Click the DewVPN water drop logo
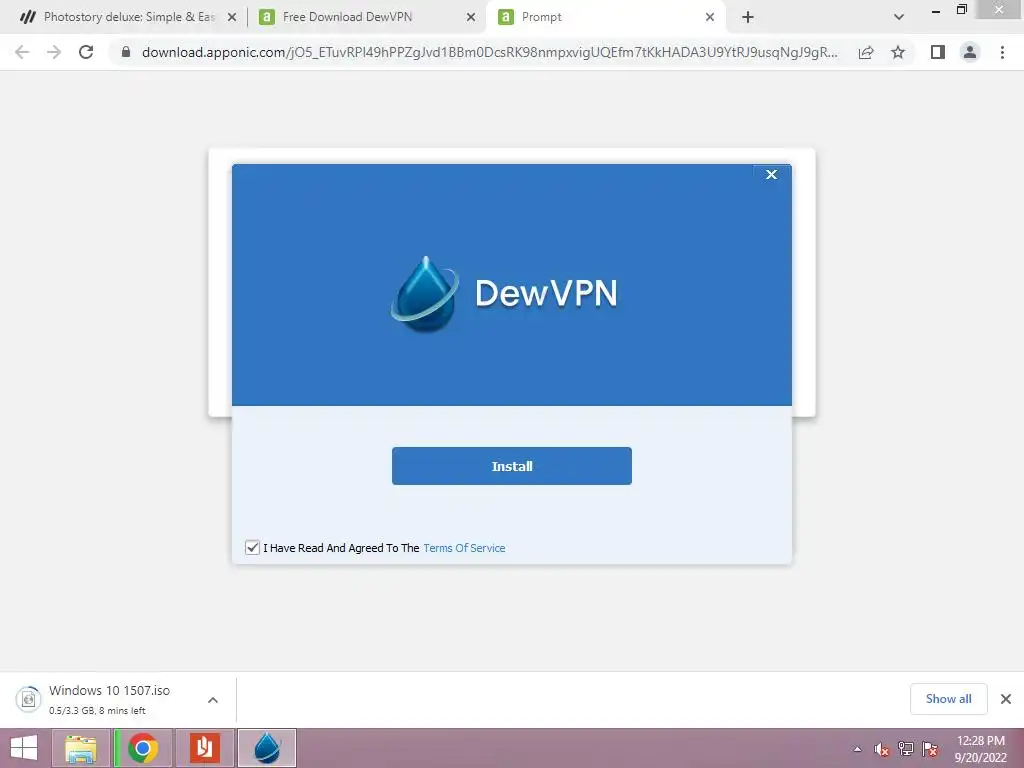The width and height of the screenshot is (1024, 768). (x=425, y=293)
